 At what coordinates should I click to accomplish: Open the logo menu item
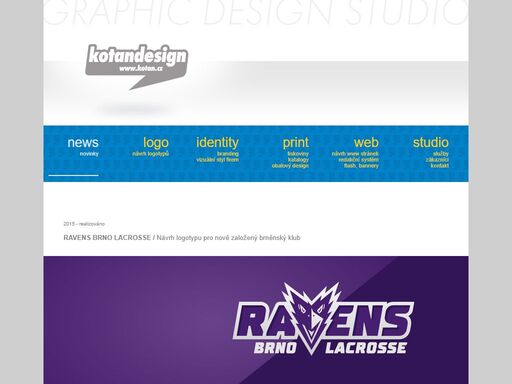(156, 143)
